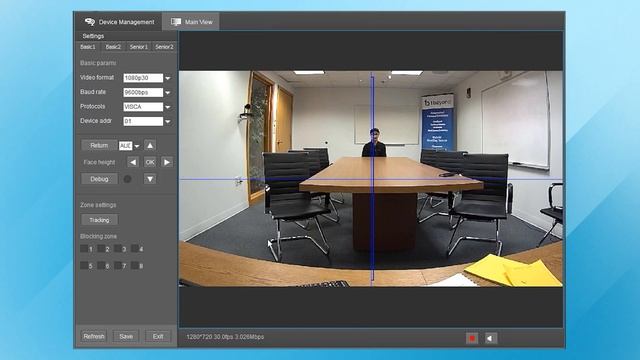640x360 pixels.
Task: Click the up arrow tilt icon
Action: click(x=150, y=145)
